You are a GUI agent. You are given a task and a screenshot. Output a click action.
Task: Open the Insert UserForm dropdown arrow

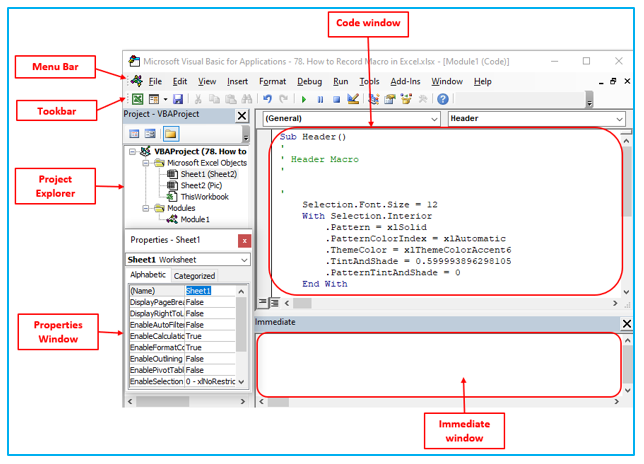point(166,99)
